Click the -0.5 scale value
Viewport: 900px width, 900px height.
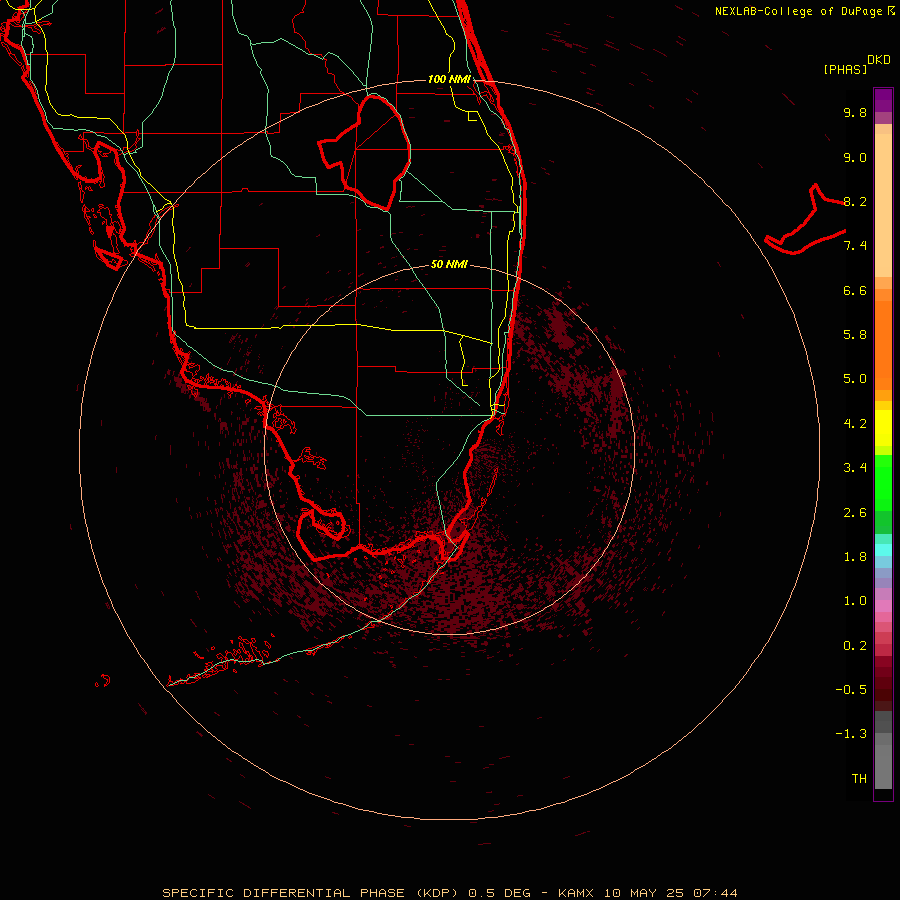point(851,690)
